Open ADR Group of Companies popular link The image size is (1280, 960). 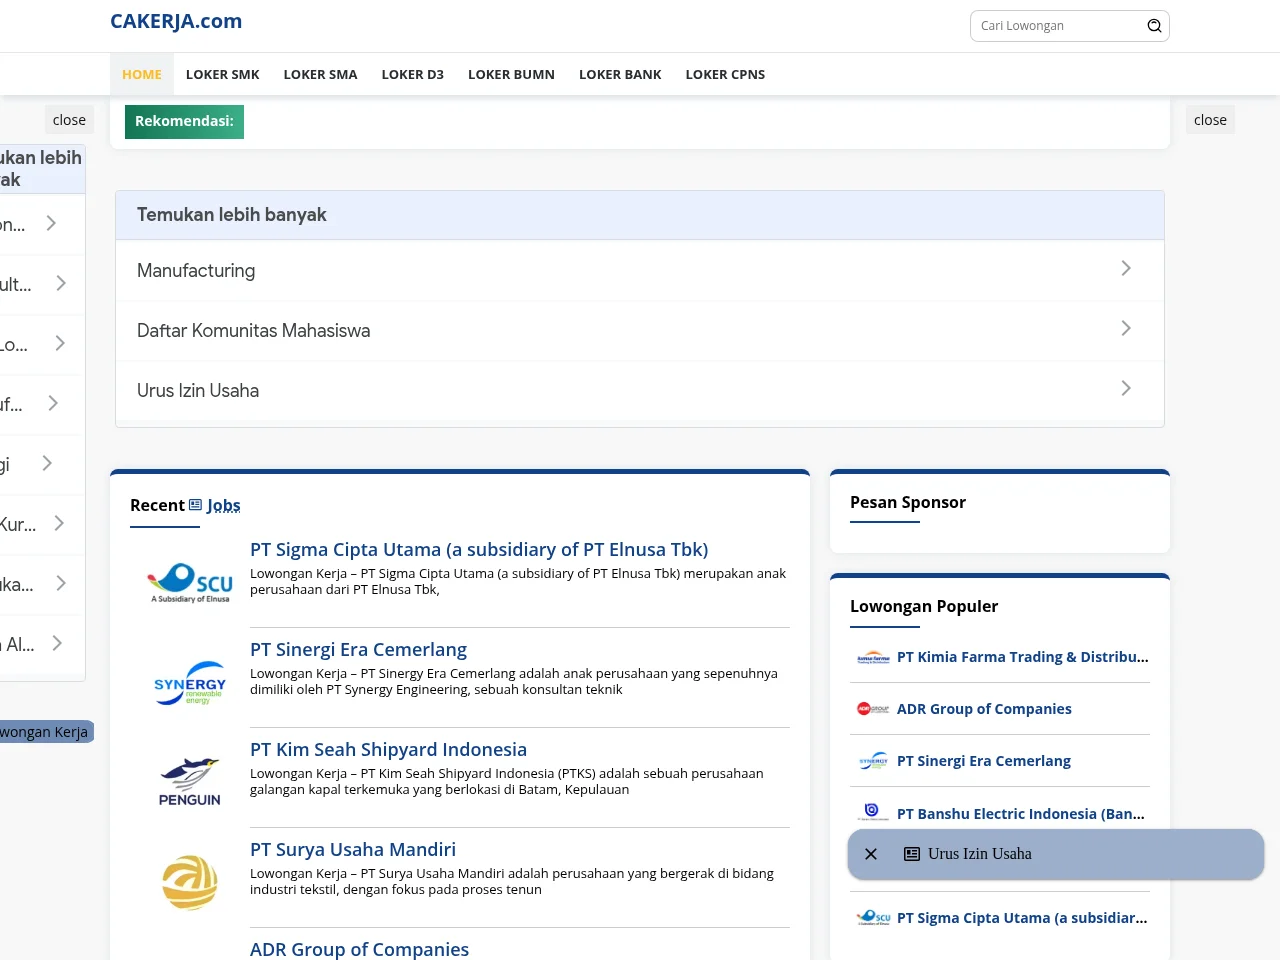(x=984, y=709)
